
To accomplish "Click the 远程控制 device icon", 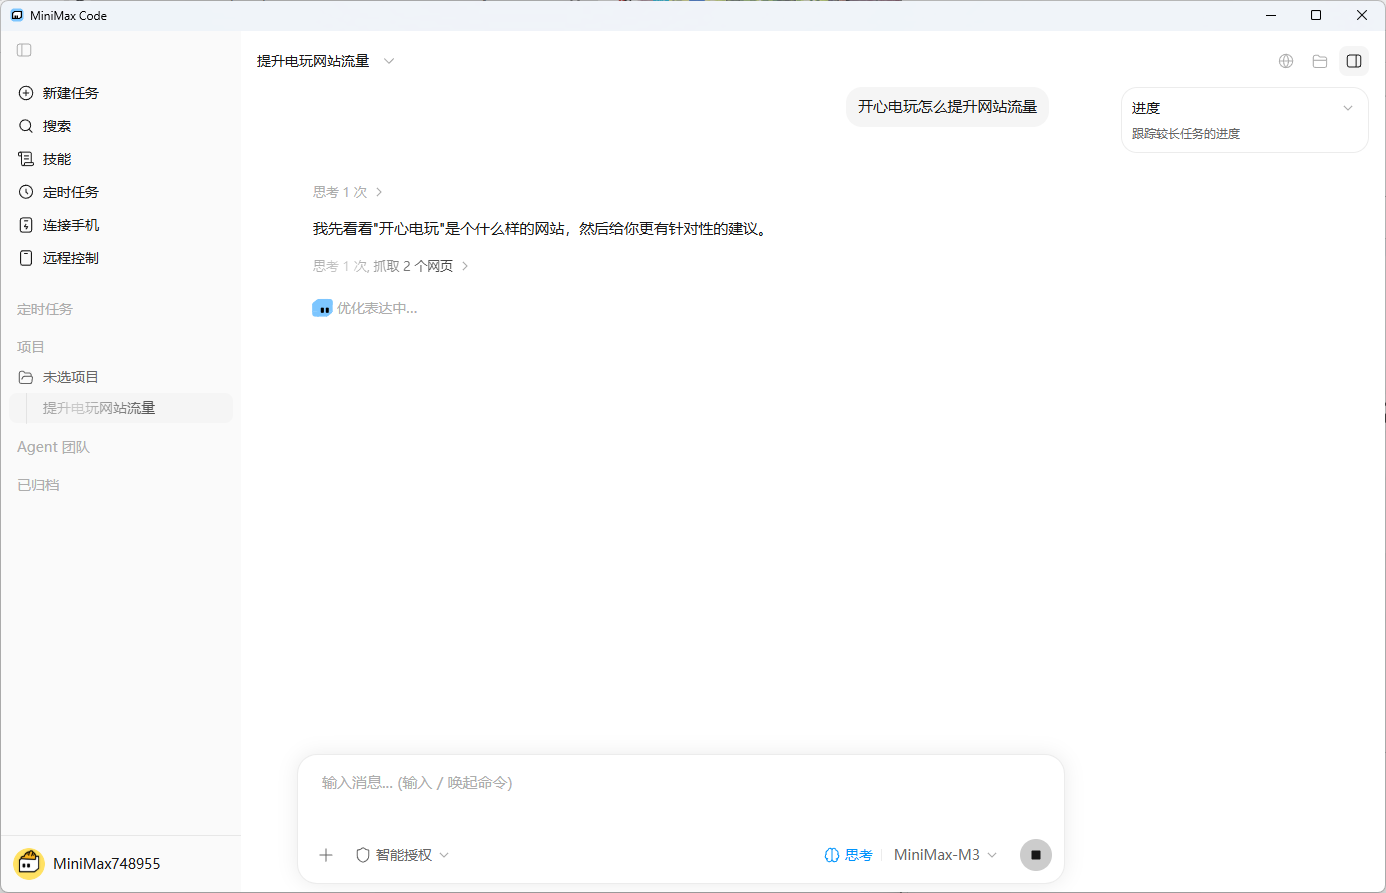I will pyautogui.click(x=26, y=258).
